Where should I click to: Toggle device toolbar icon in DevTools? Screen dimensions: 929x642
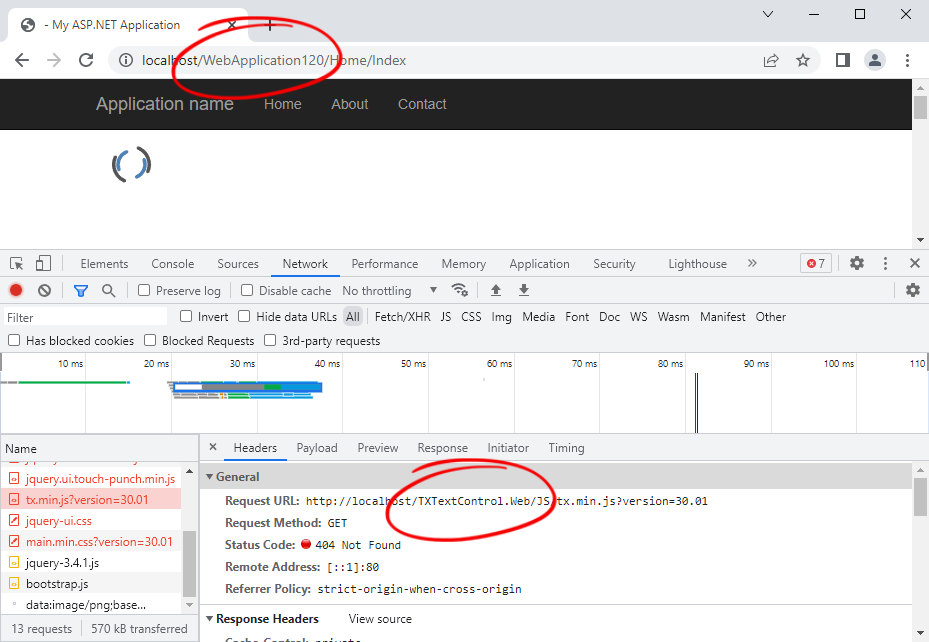click(43, 264)
